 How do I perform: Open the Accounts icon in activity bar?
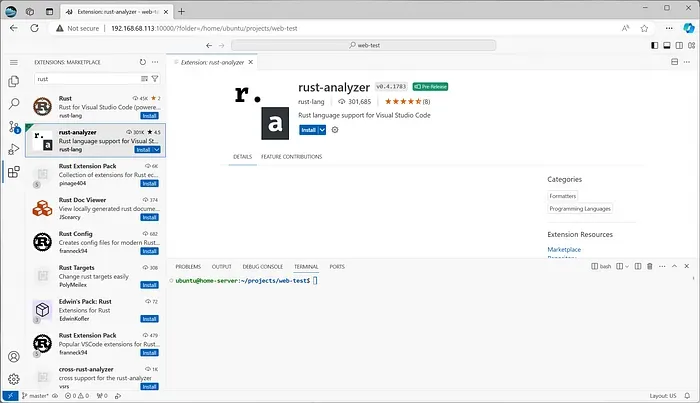click(14, 357)
